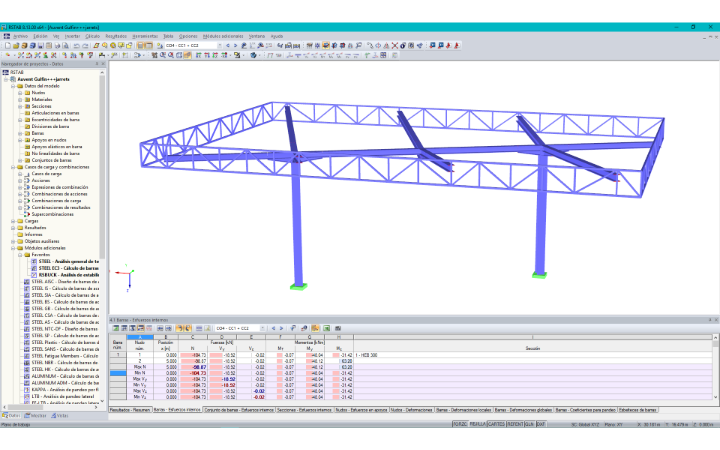Open the Herramientas menu
Viewport: 720px width, 450px height.
click(146, 36)
